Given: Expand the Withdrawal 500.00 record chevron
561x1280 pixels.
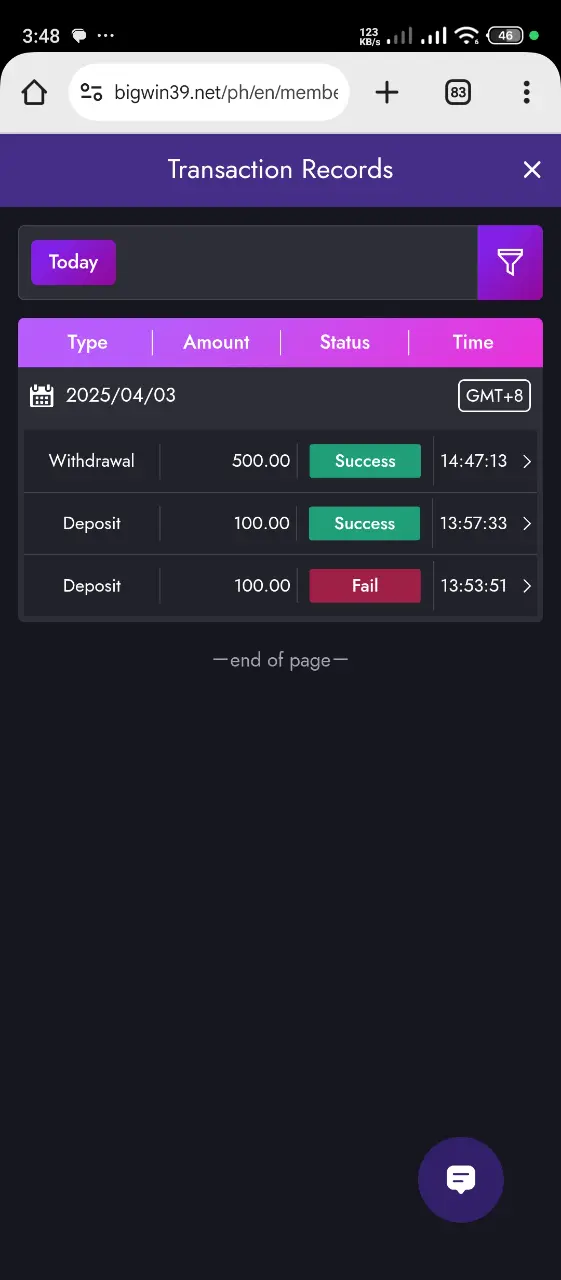Looking at the screenshot, I should pyautogui.click(x=528, y=462).
